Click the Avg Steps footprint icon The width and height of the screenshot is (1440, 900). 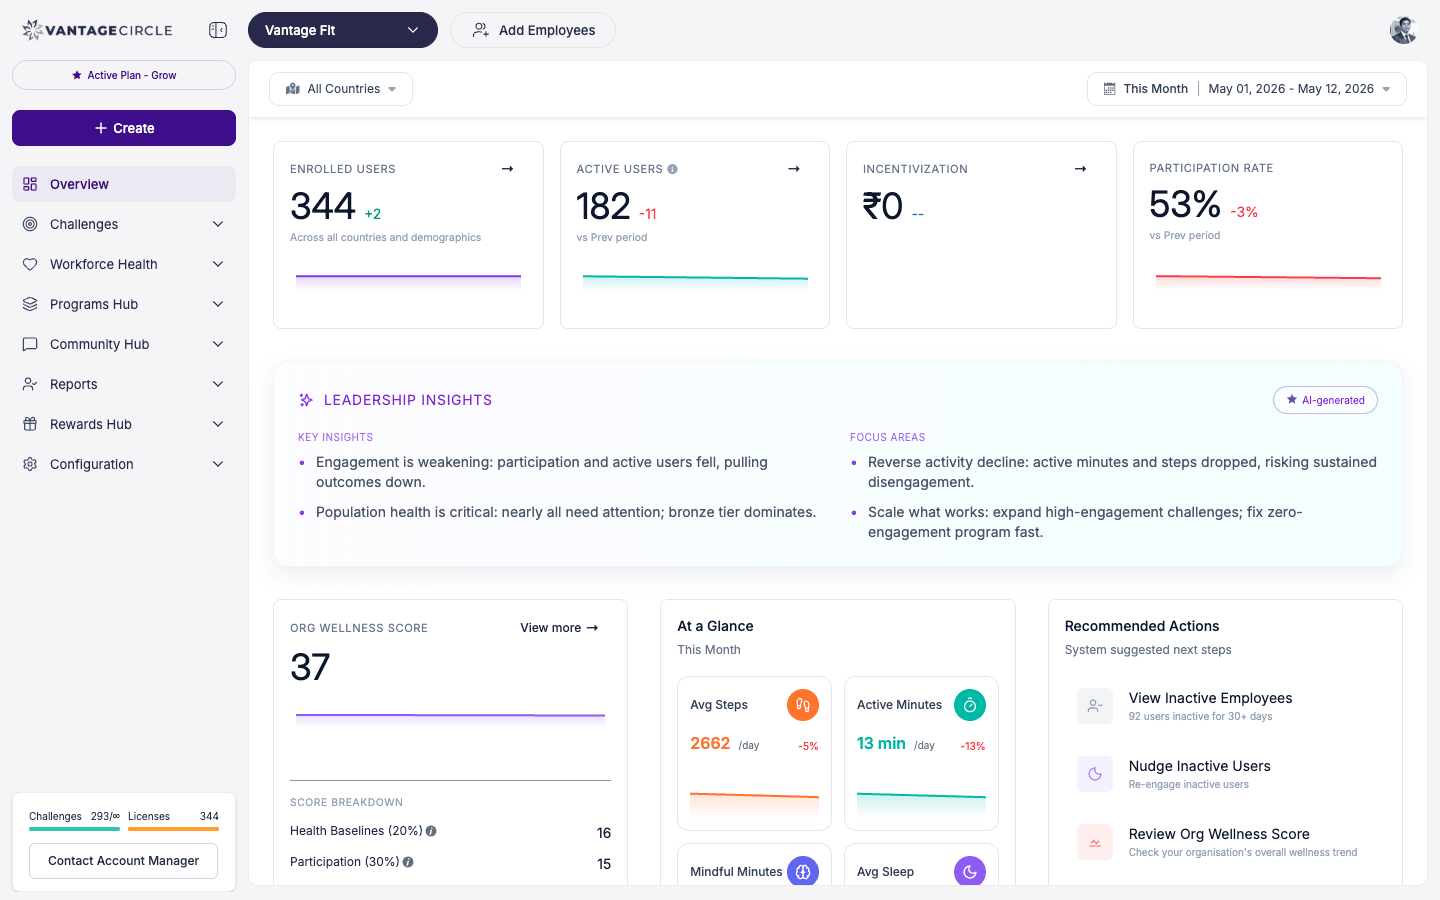pyautogui.click(x=803, y=705)
